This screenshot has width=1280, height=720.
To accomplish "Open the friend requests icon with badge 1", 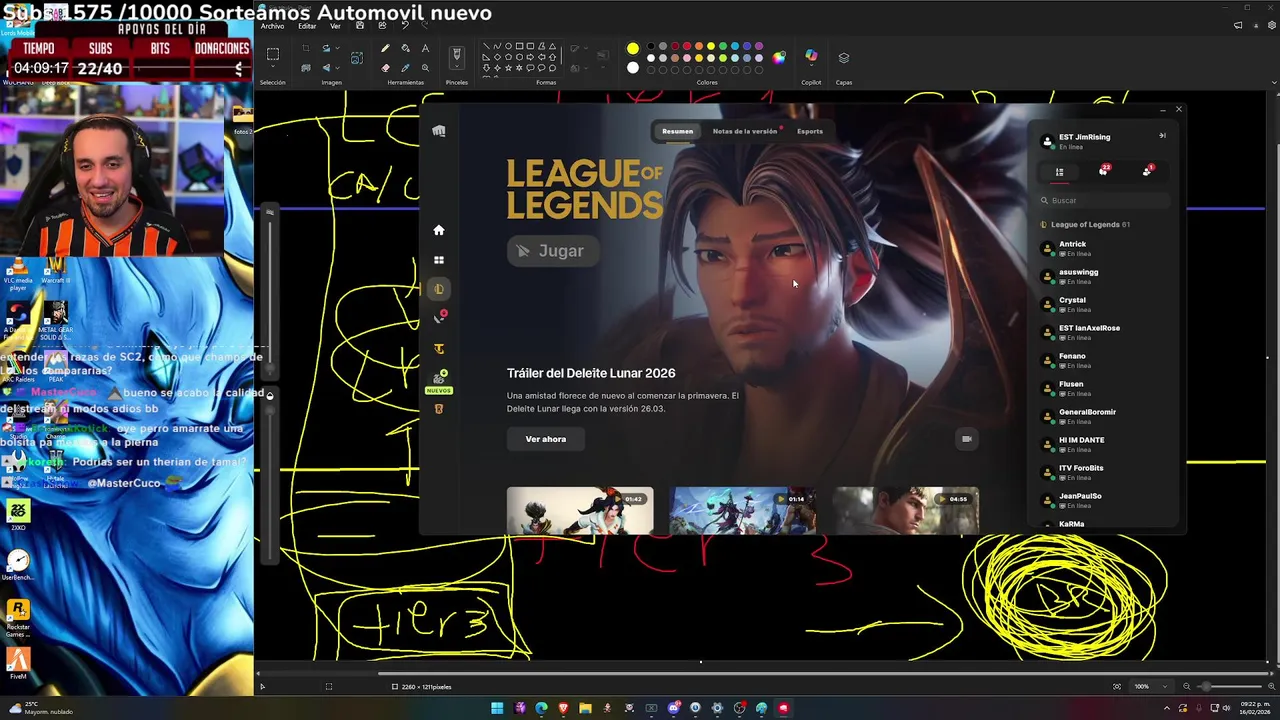I will click(1147, 171).
